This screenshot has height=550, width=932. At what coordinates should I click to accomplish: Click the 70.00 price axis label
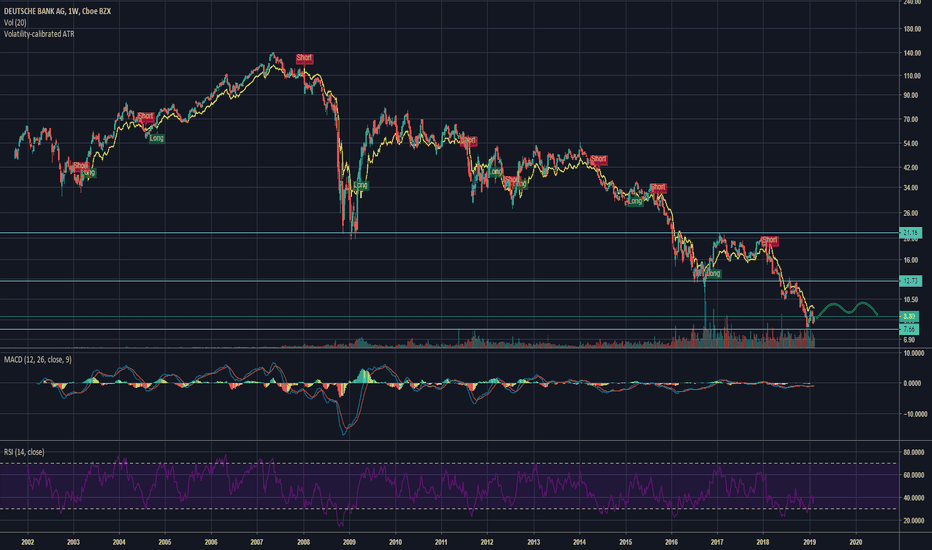coord(911,120)
